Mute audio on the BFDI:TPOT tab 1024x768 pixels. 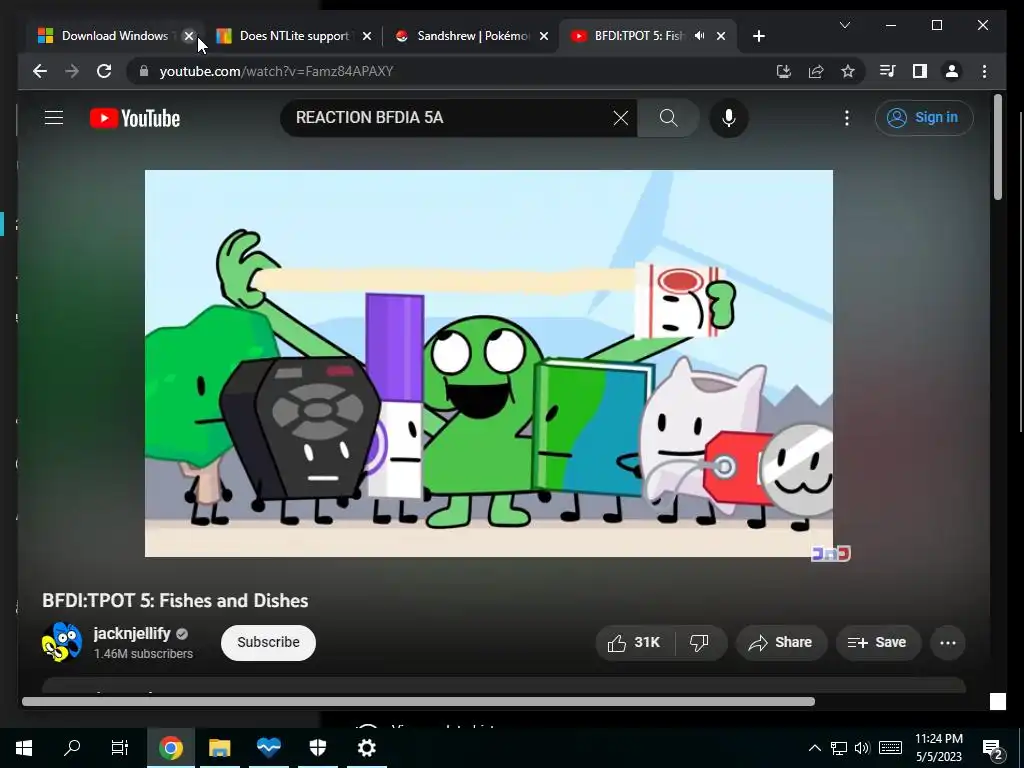click(699, 36)
